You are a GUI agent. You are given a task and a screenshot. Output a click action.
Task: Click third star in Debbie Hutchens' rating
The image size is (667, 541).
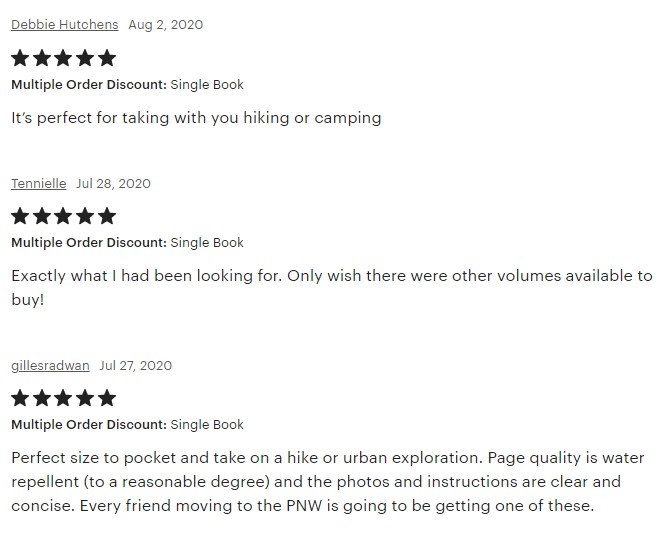[x=64, y=58]
